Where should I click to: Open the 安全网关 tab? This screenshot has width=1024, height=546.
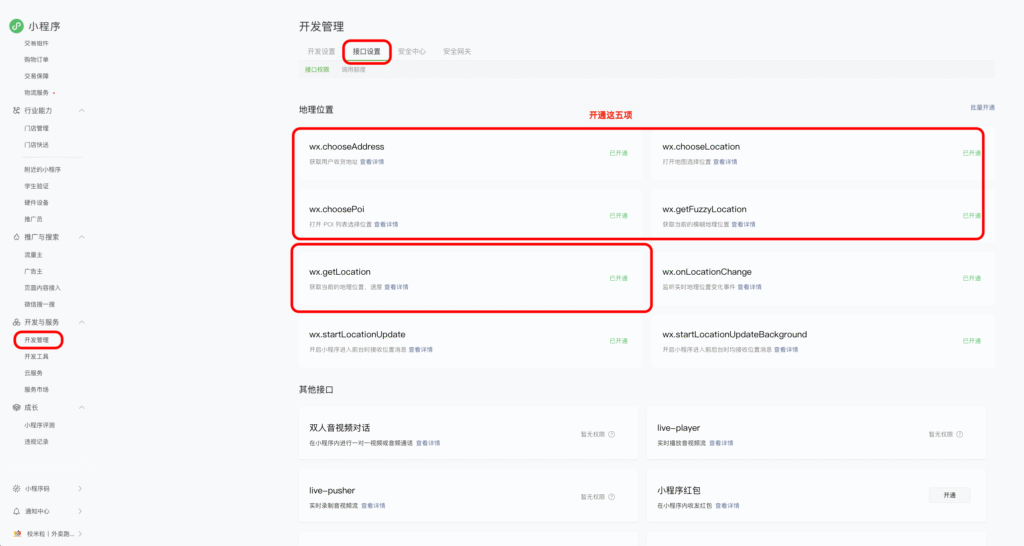click(x=456, y=52)
